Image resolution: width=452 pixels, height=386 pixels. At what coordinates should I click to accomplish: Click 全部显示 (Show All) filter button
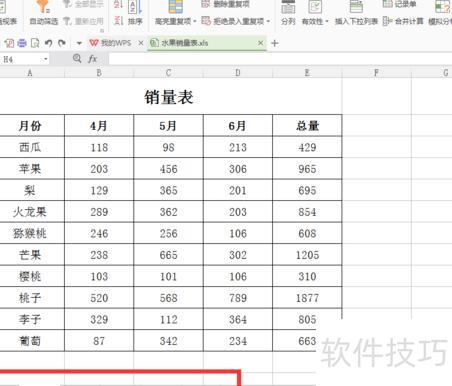click(84, 4)
